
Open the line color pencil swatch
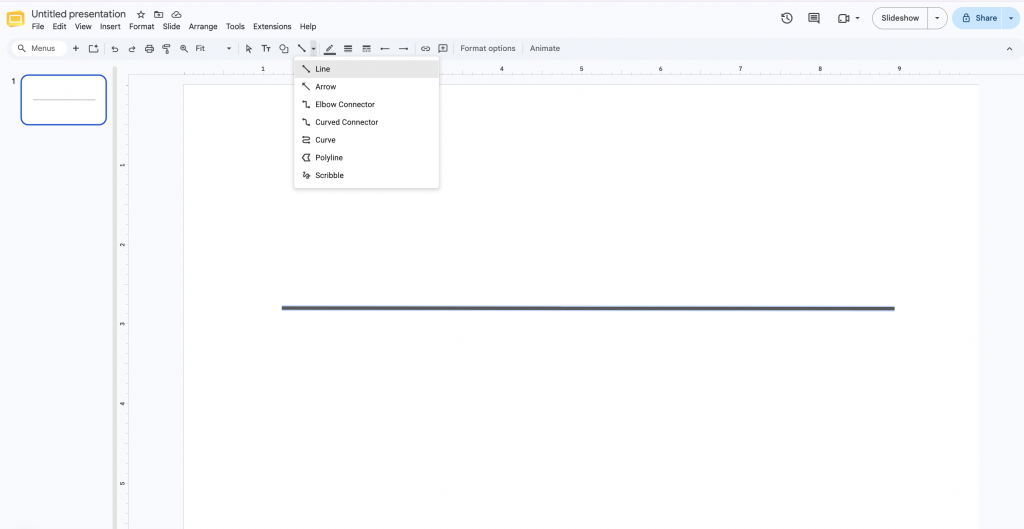(x=330, y=49)
